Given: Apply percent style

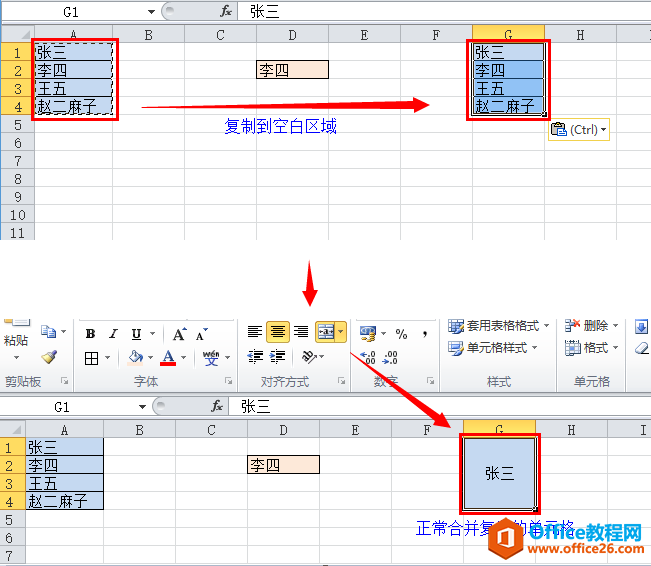Looking at the screenshot, I should point(401,333).
